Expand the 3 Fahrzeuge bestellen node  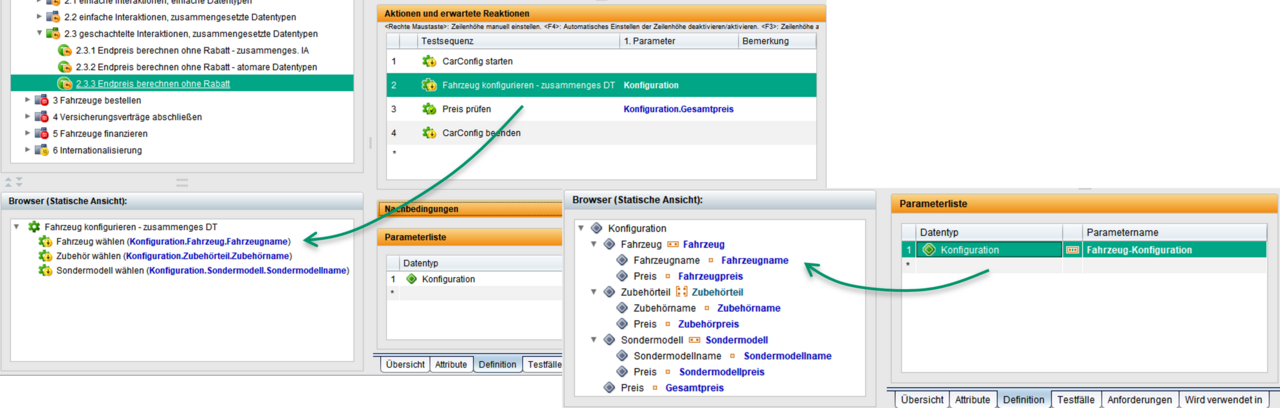click(28, 100)
